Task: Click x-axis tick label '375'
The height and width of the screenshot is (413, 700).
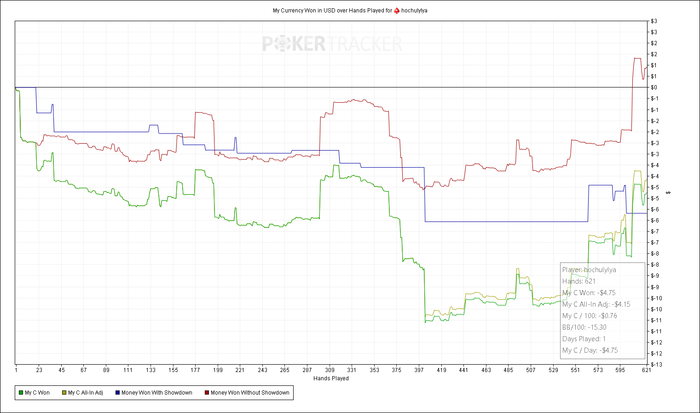Action: tap(396, 370)
